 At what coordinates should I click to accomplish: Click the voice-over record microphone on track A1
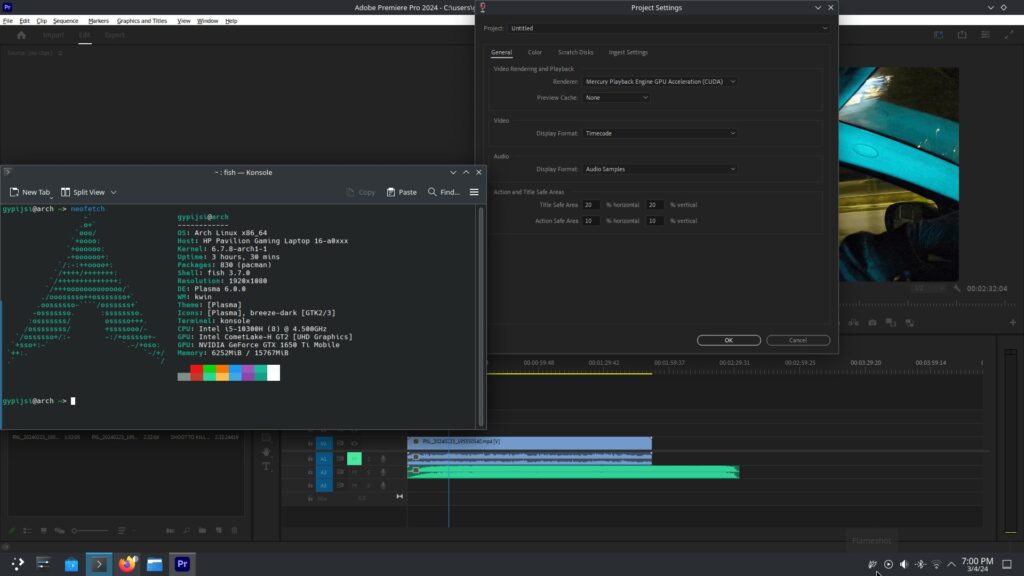(x=383, y=458)
